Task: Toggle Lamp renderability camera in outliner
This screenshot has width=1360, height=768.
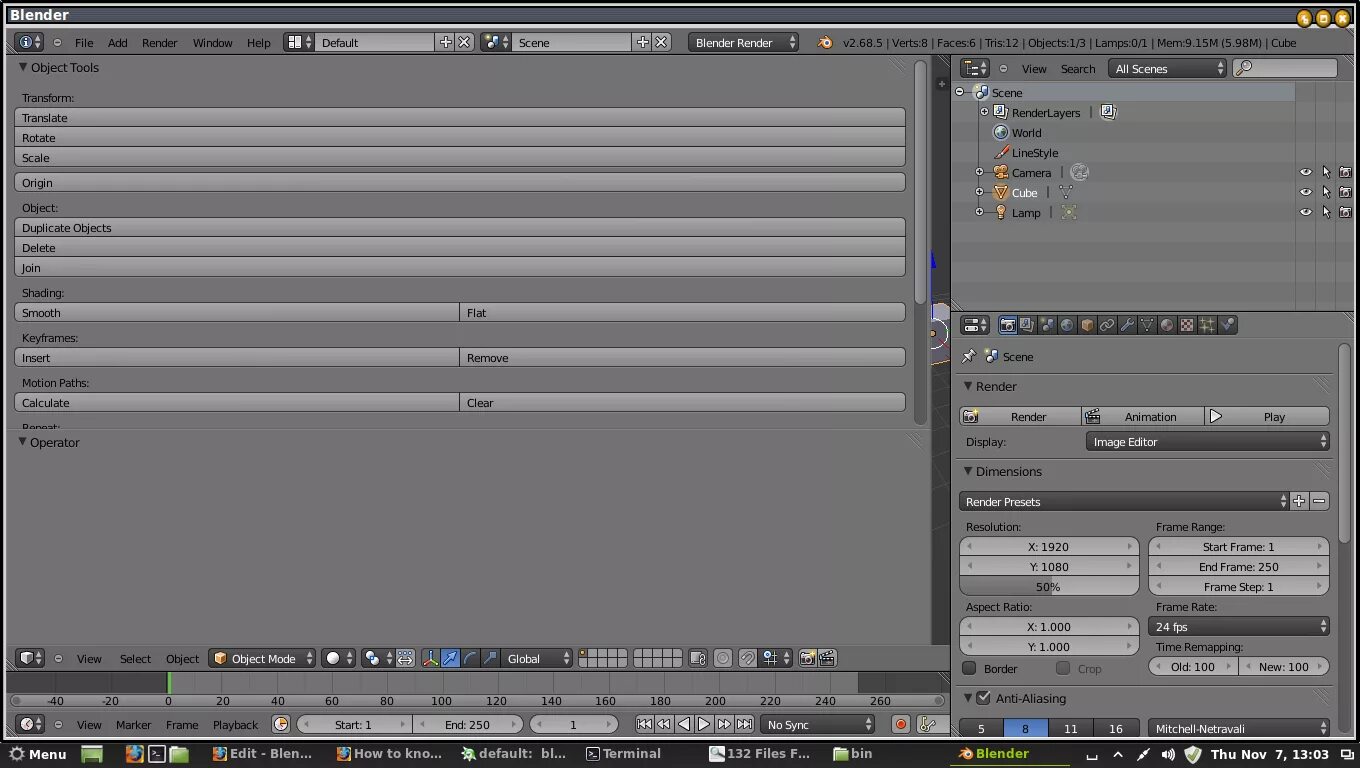Action: [x=1345, y=213]
